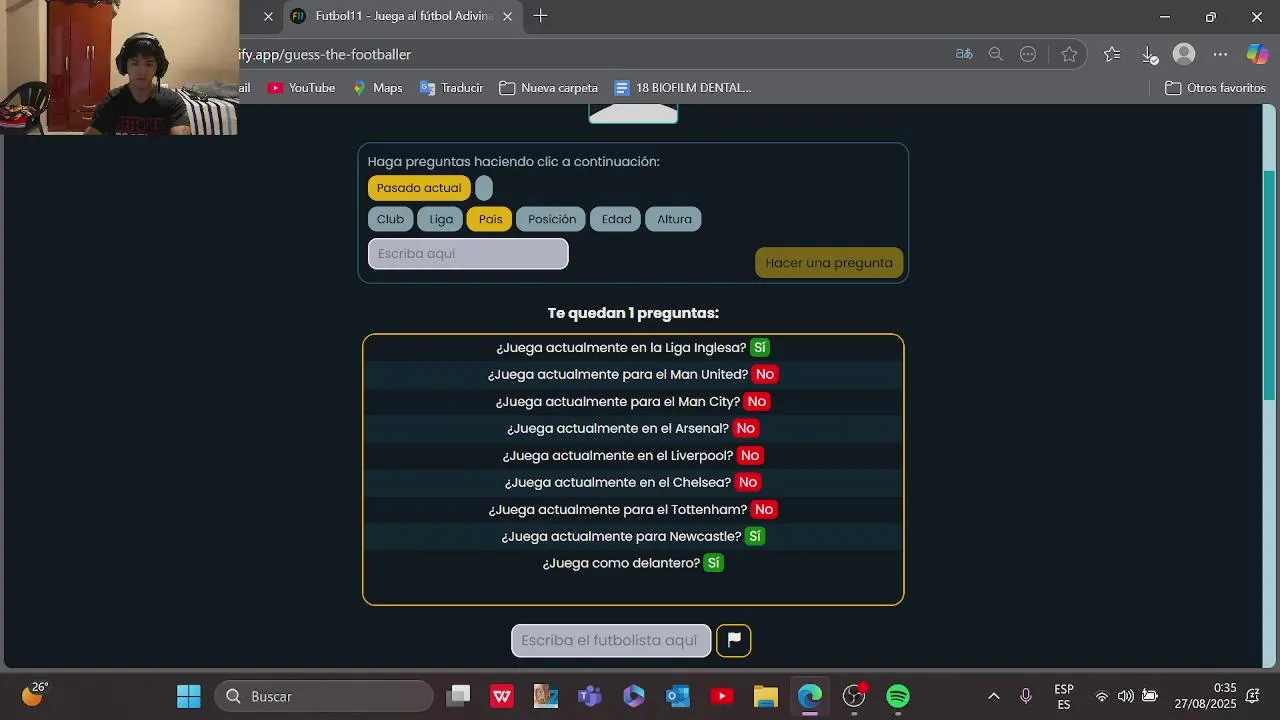Open Traducir bookmark

[451, 88]
